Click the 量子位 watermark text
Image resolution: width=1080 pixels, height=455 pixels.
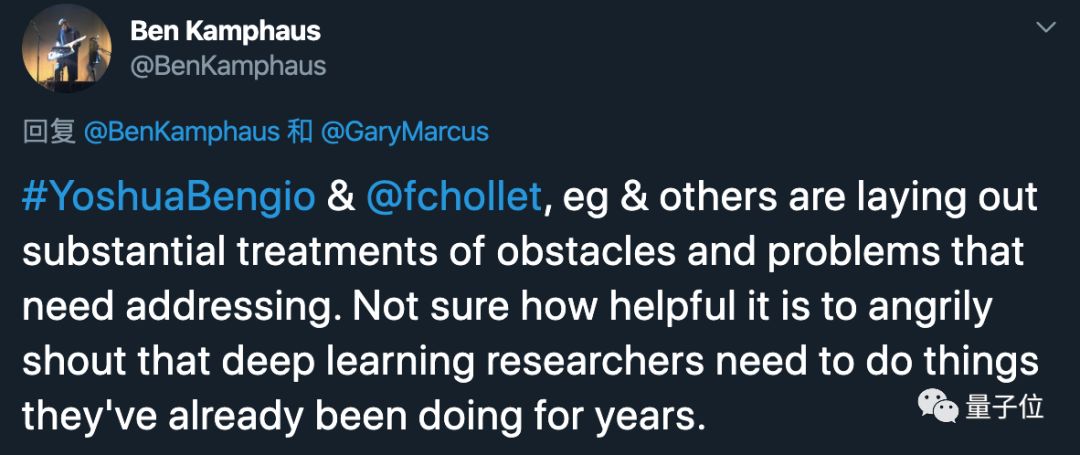coord(1004,407)
